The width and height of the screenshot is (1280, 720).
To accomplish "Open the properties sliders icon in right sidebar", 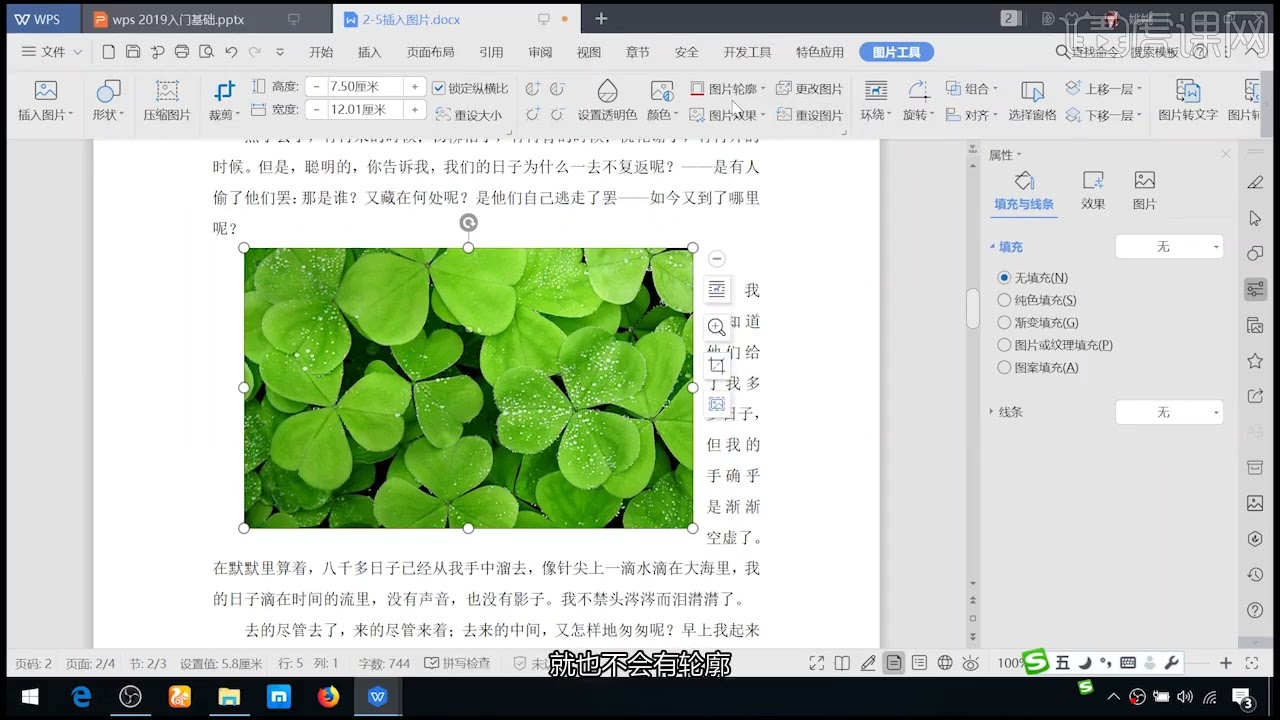I will coord(1256,290).
